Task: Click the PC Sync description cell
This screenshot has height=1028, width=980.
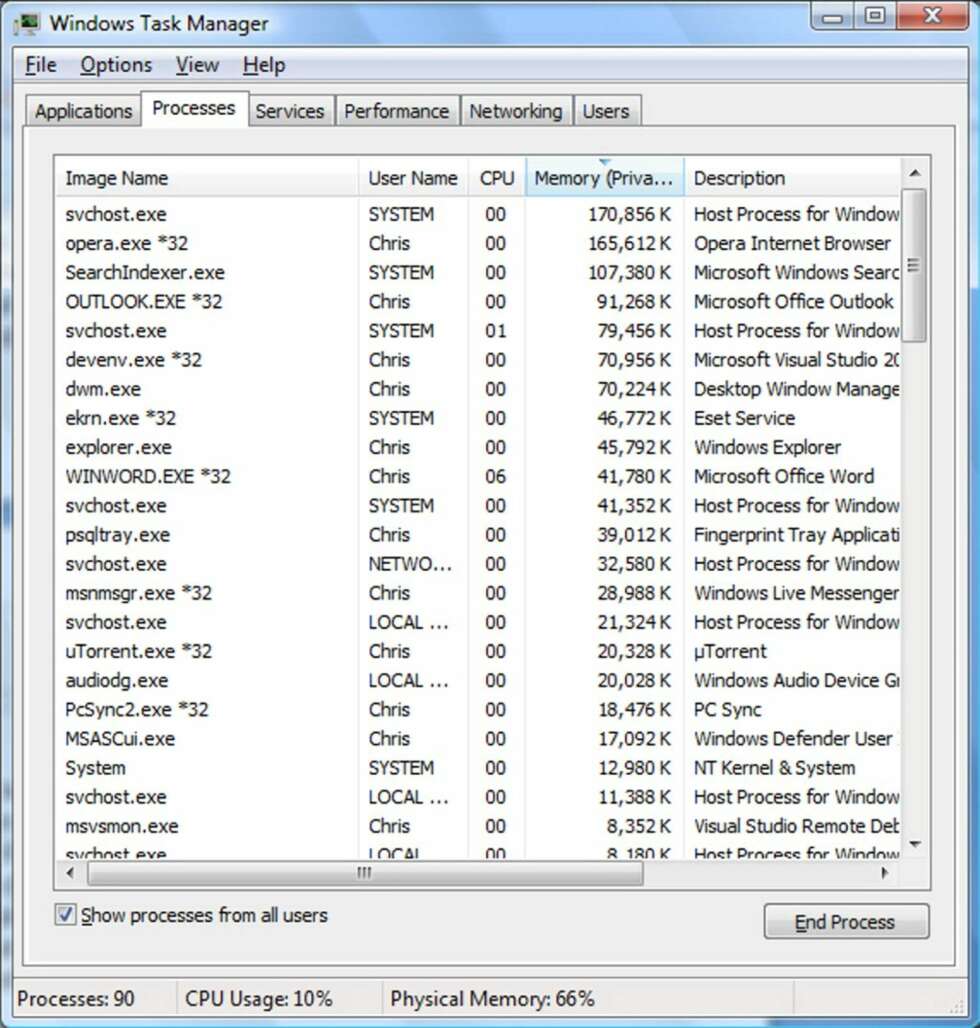Action: [x=728, y=710]
